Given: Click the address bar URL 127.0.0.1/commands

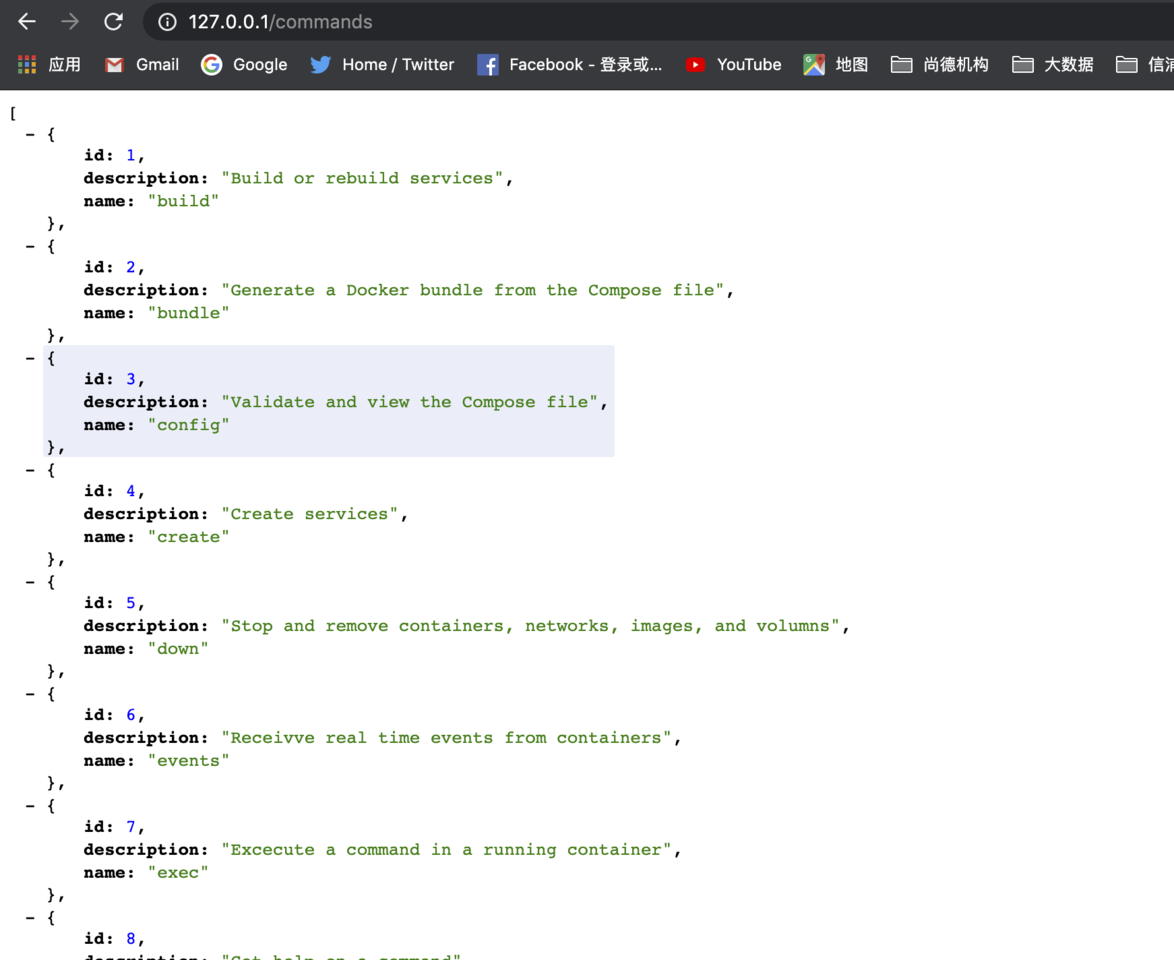Looking at the screenshot, I should point(280,22).
